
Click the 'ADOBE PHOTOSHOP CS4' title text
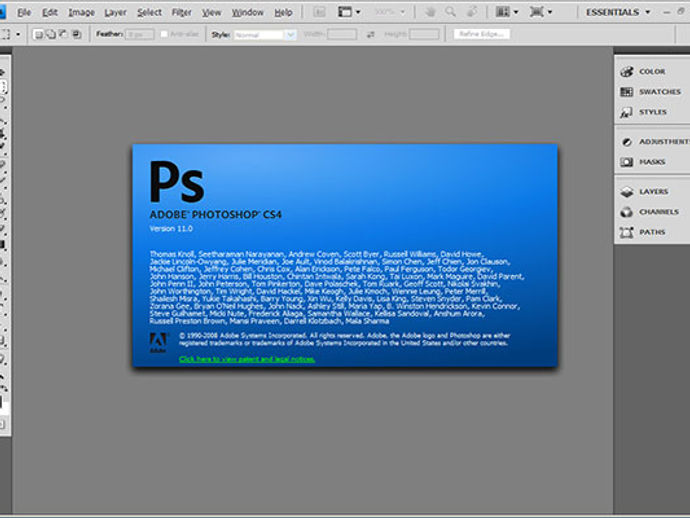(216, 214)
